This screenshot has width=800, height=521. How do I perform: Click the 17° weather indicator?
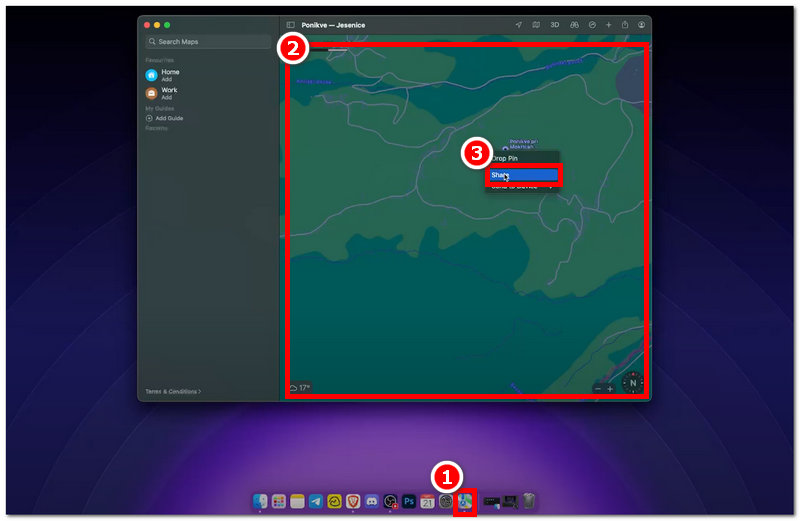(300, 388)
